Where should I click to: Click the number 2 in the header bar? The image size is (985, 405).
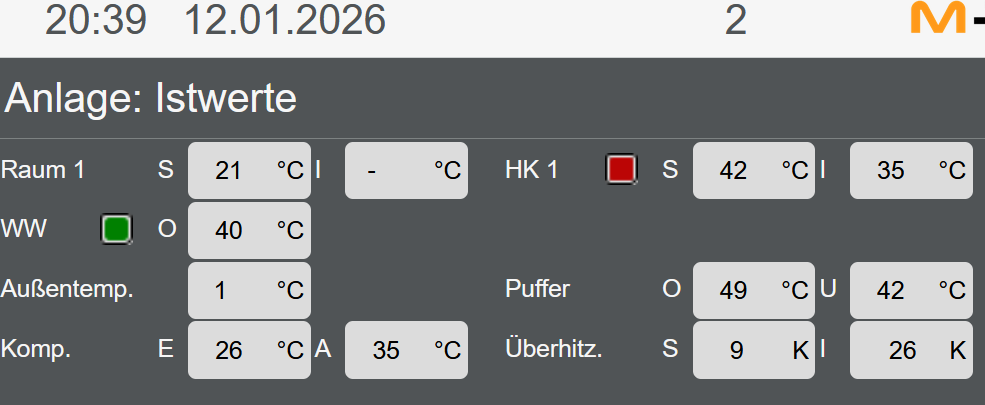point(735,20)
